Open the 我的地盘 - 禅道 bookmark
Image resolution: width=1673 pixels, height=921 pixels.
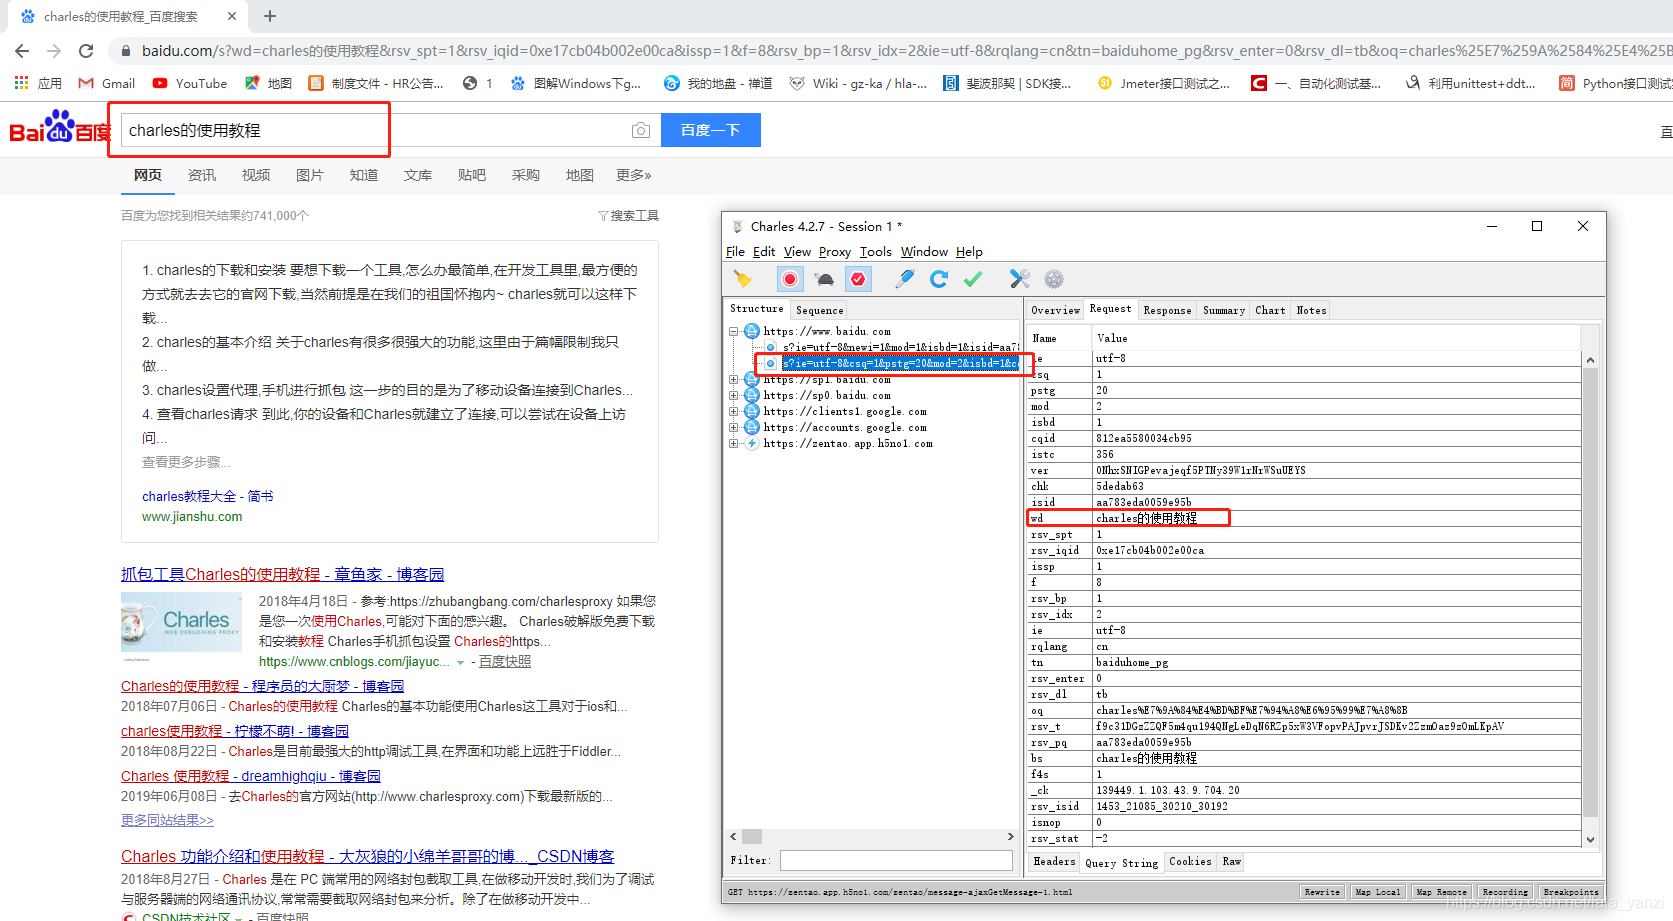pos(718,83)
